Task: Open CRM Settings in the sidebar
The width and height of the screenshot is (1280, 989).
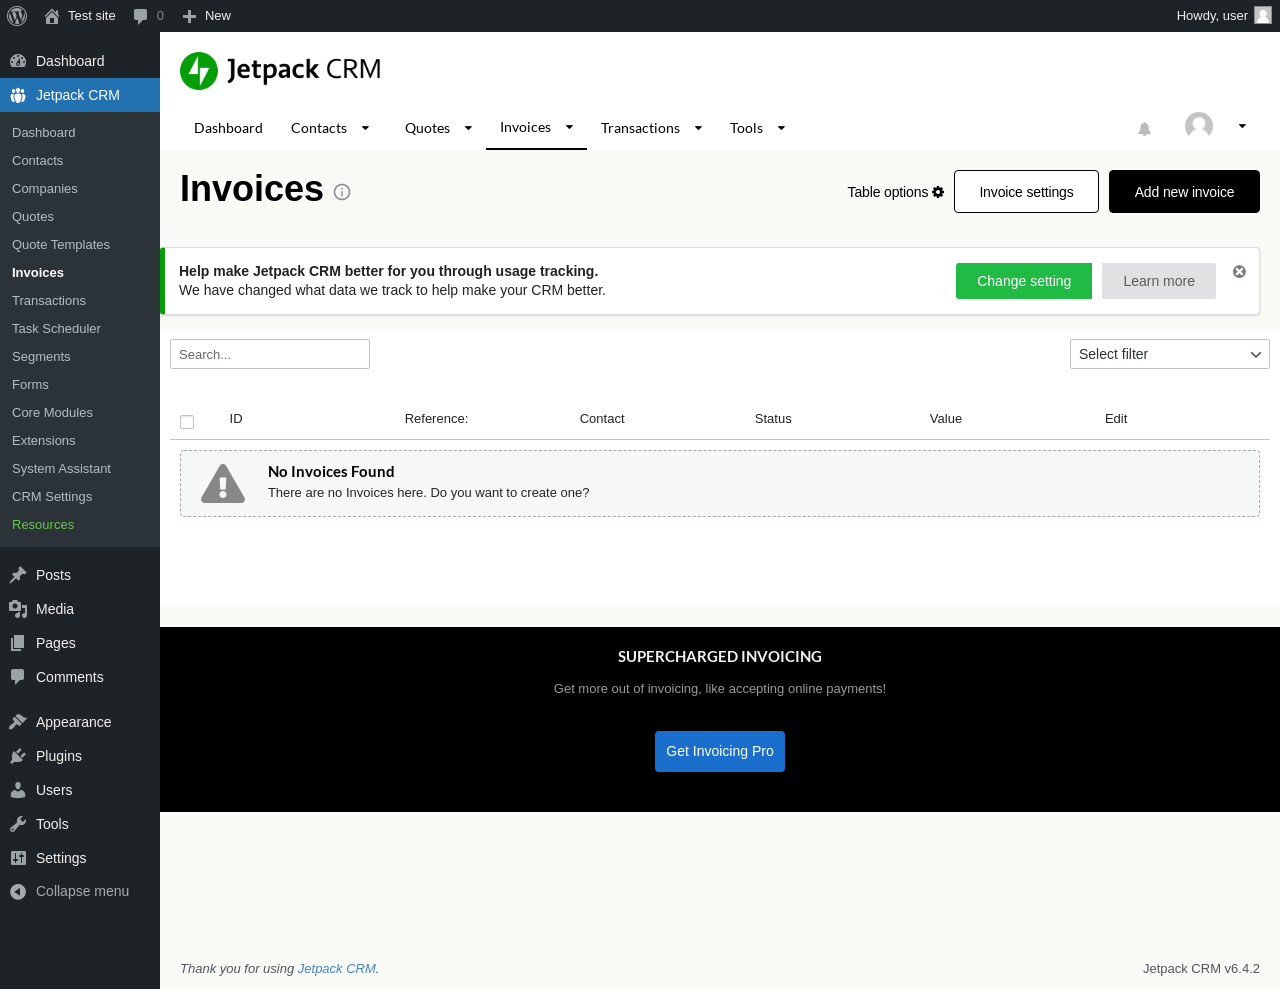Action: pyautogui.click(x=52, y=496)
